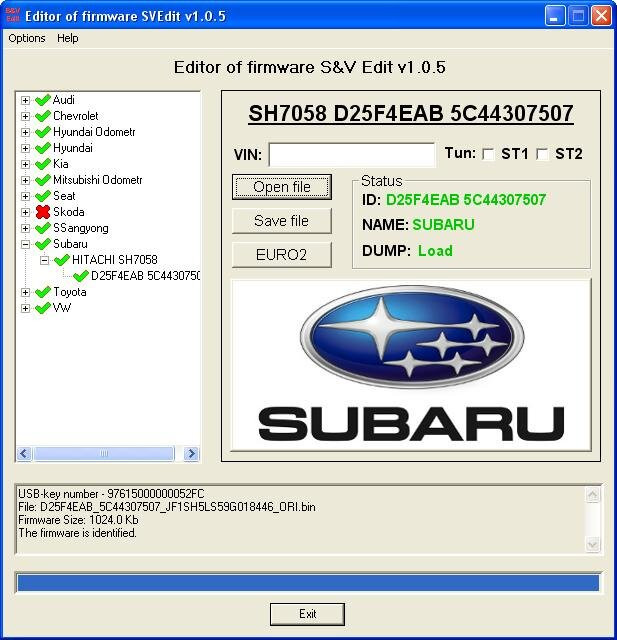Viewport: 617px width, 640px height.
Task: Click the DUMP status value Load
Action: coord(435,251)
